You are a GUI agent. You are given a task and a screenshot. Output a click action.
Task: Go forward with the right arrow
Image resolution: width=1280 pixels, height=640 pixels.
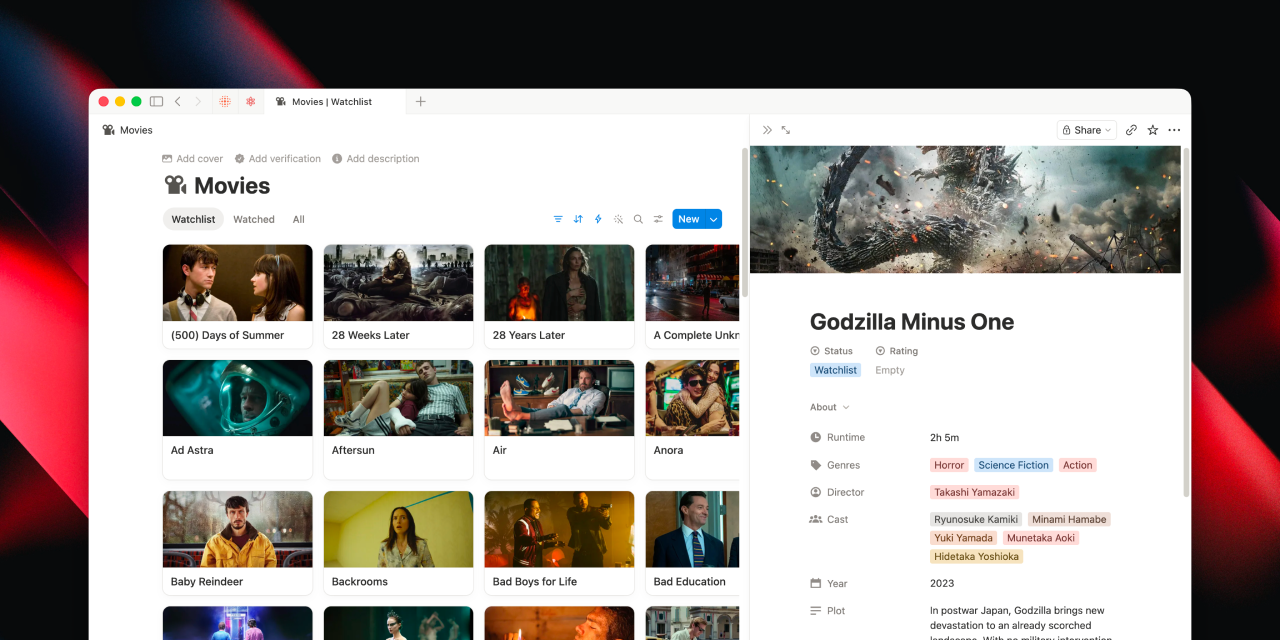198,101
